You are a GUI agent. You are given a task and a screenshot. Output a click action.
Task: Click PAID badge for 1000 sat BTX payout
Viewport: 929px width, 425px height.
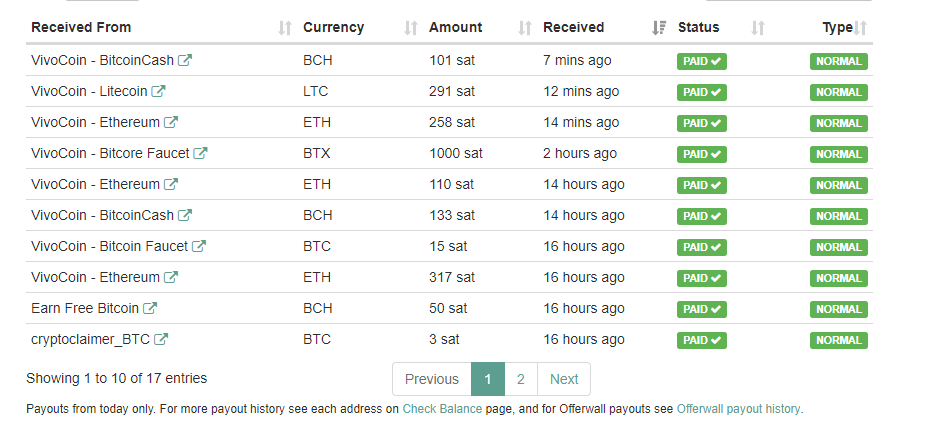pyautogui.click(x=702, y=154)
